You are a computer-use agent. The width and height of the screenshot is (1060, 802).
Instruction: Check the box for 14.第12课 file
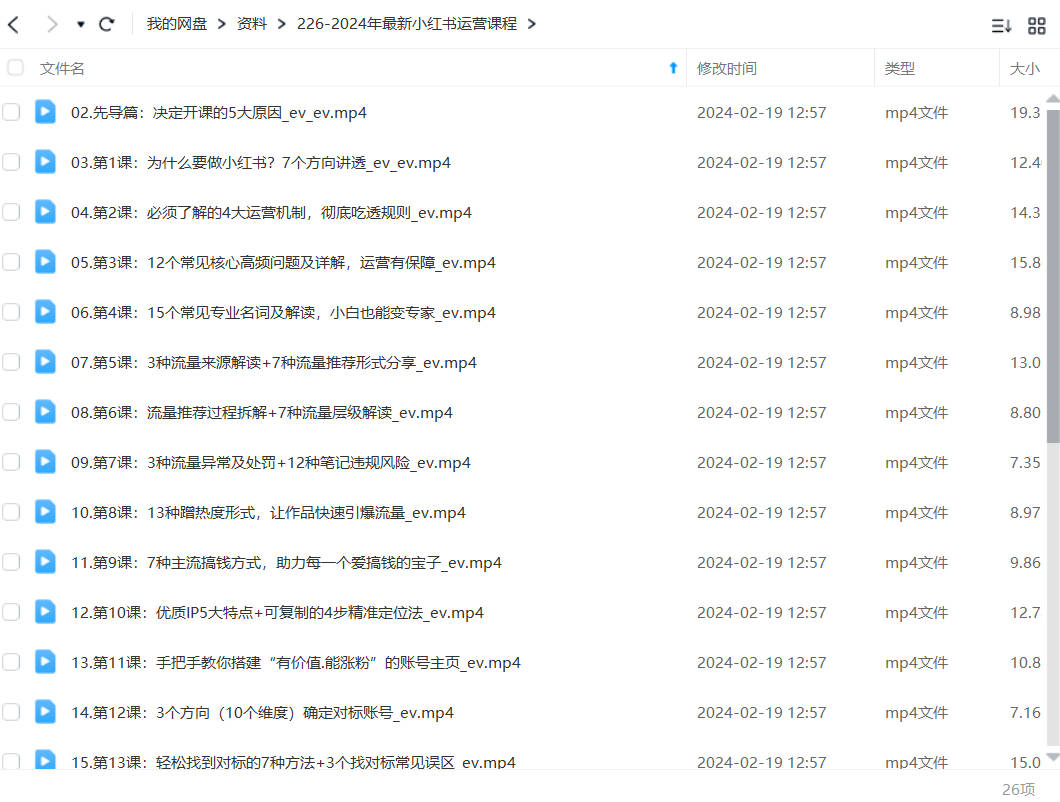[11, 713]
